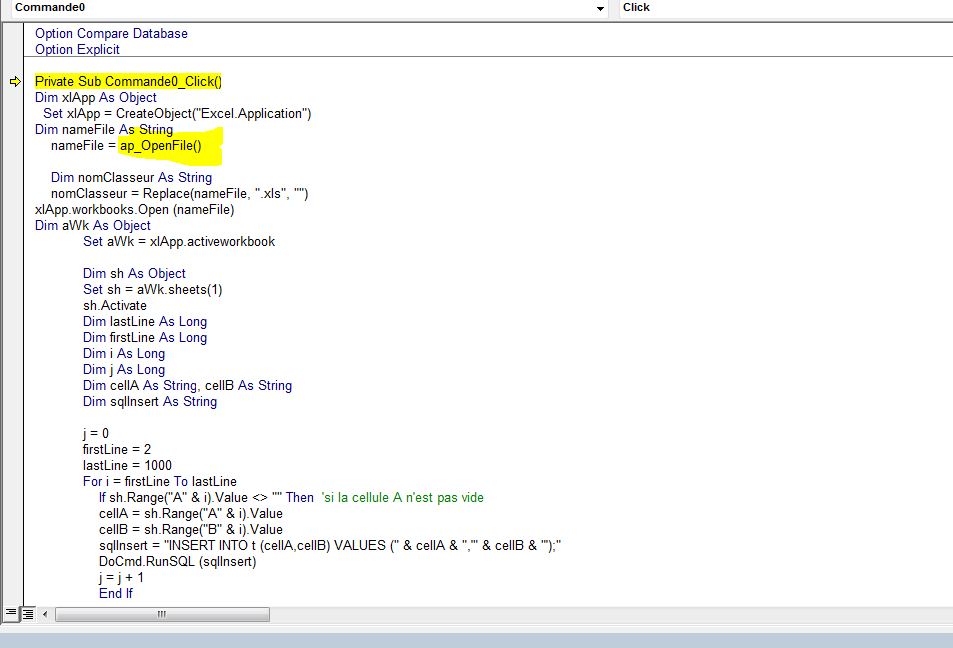Viewport: 953px width, 648px height.
Task: Click 'DoCmd.RunSQL (sqlInsert)' line
Action: [177, 562]
